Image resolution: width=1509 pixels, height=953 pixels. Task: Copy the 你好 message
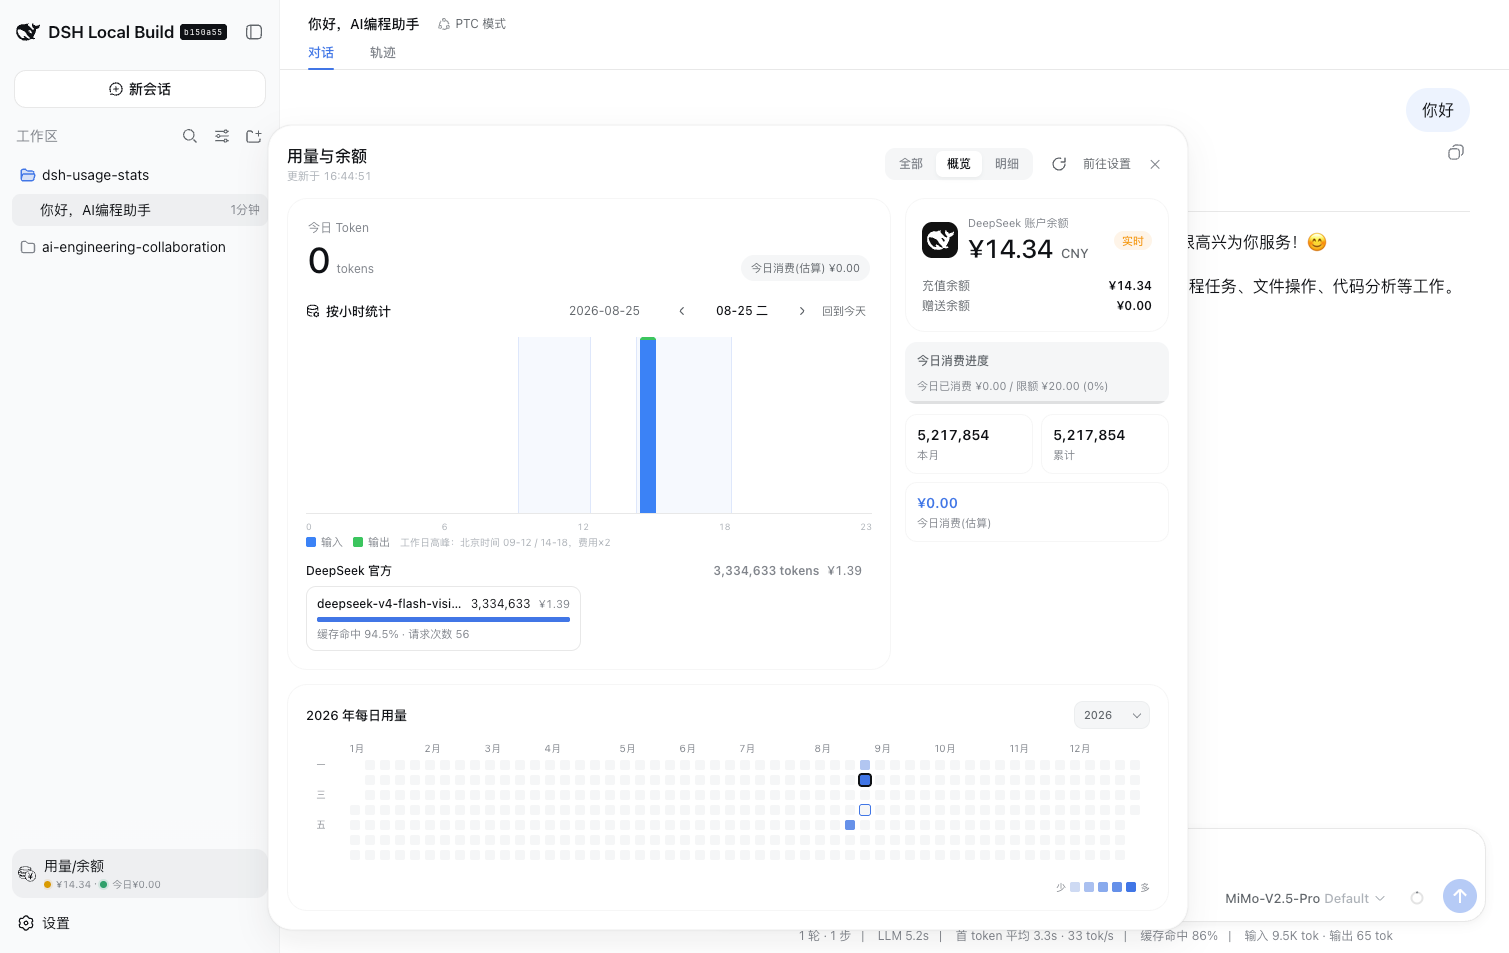pos(1456,152)
